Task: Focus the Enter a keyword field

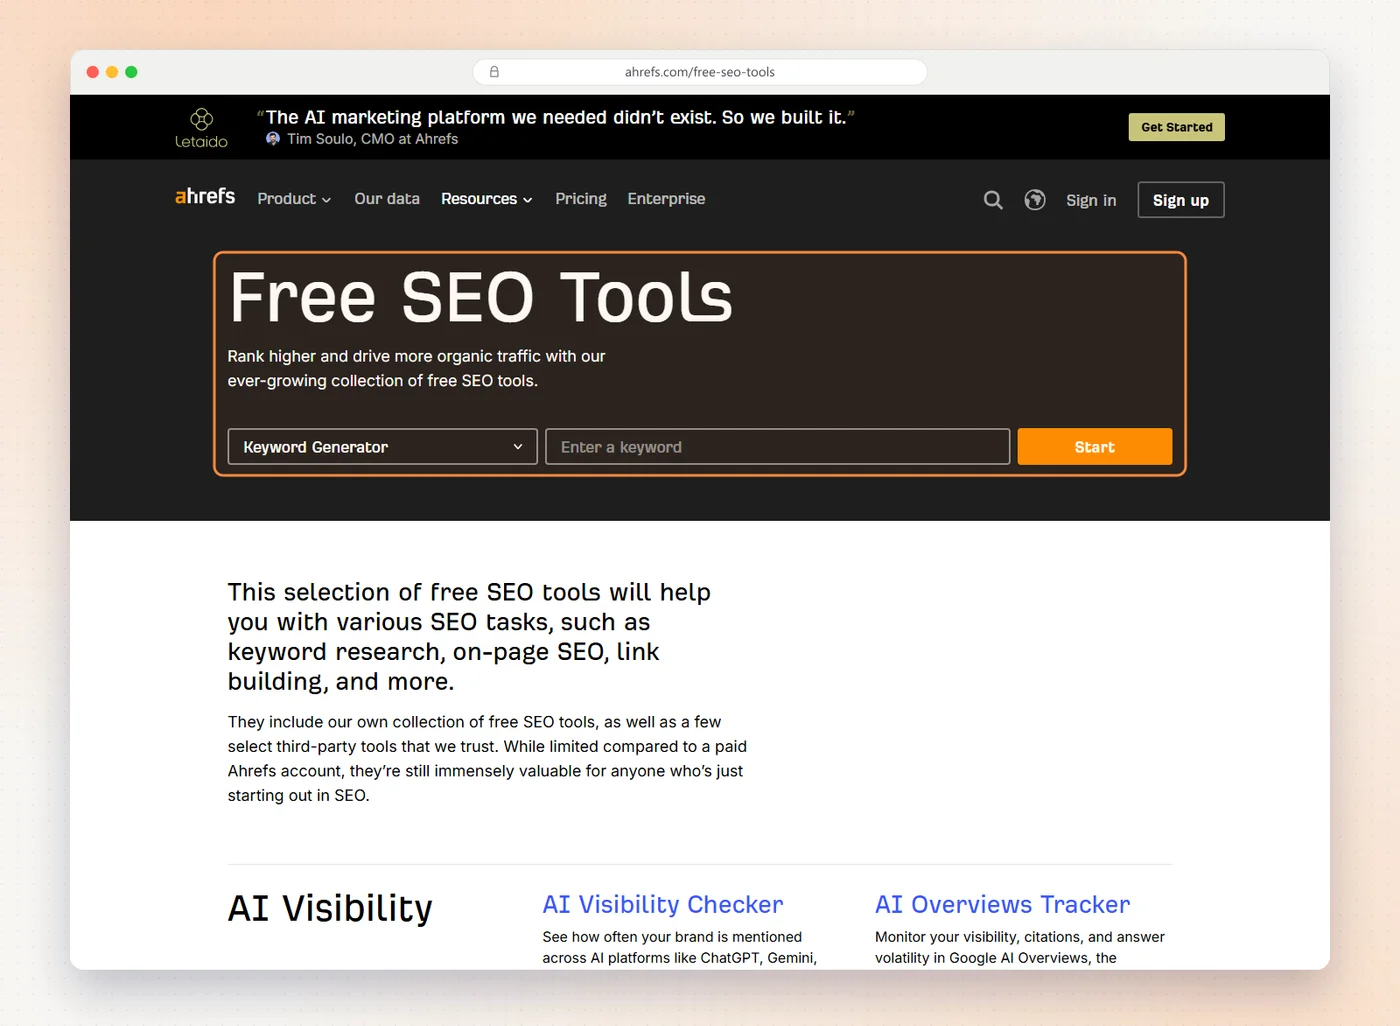Action: pyautogui.click(x=778, y=447)
